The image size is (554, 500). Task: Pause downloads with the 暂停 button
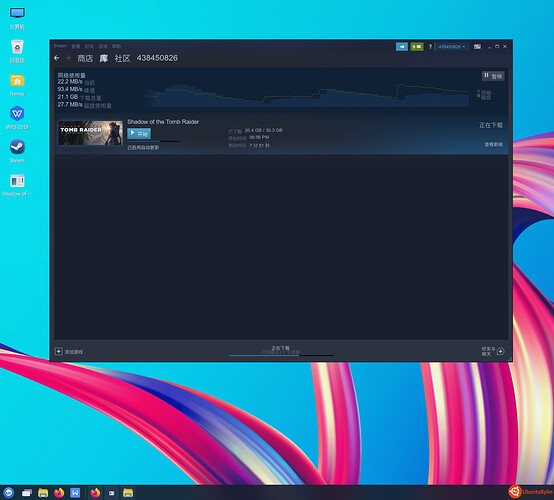tap(493, 76)
